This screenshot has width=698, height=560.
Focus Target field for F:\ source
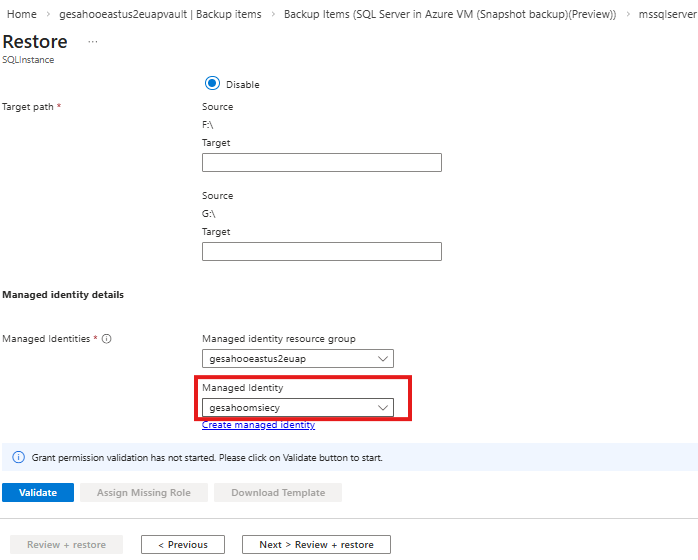322,162
